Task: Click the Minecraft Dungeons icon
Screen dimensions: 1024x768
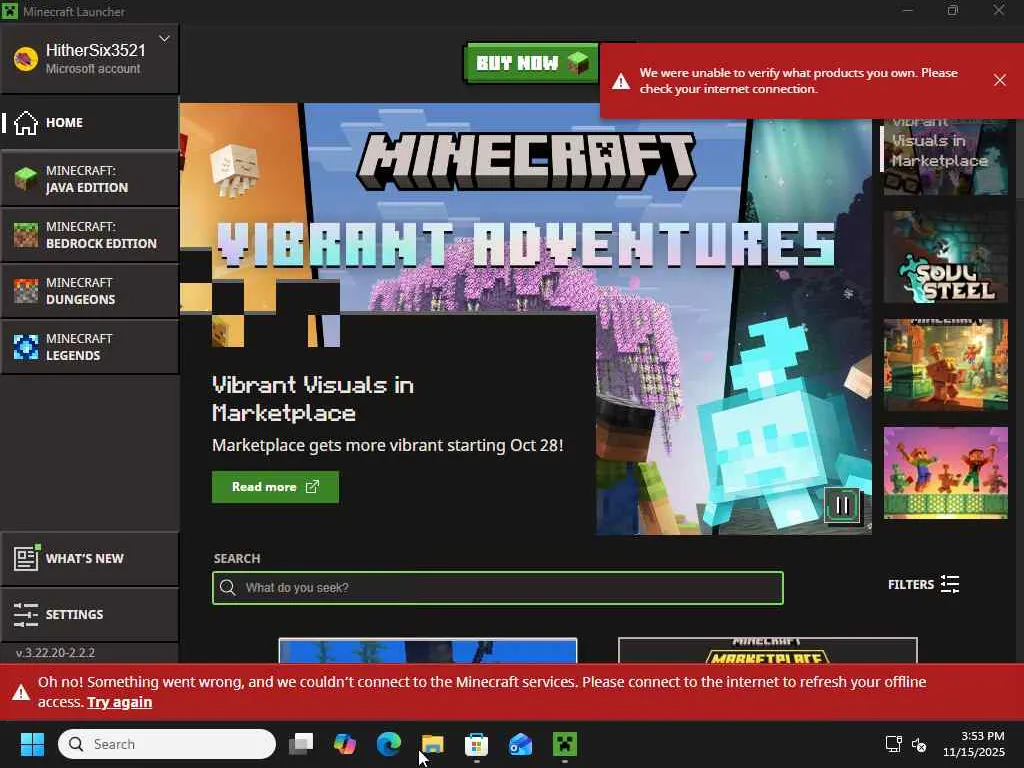Action: point(26,291)
